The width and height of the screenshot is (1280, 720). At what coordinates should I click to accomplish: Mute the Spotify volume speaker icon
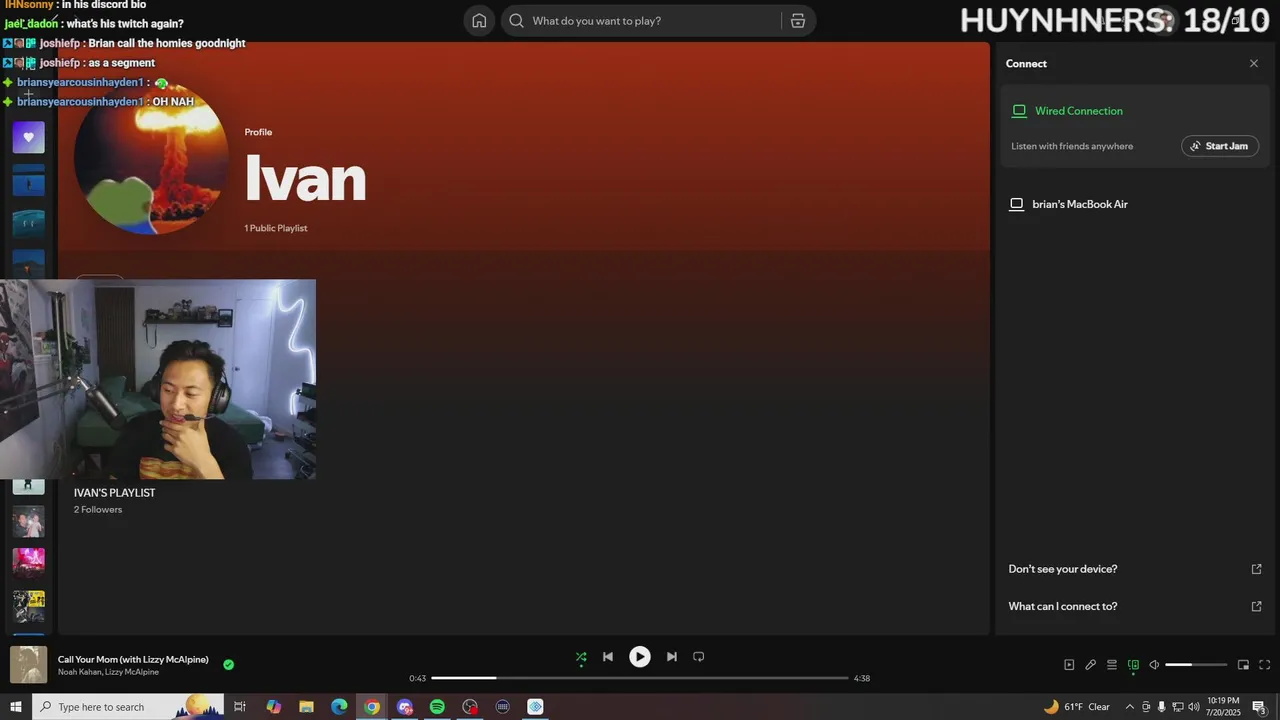pyautogui.click(x=1154, y=665)
